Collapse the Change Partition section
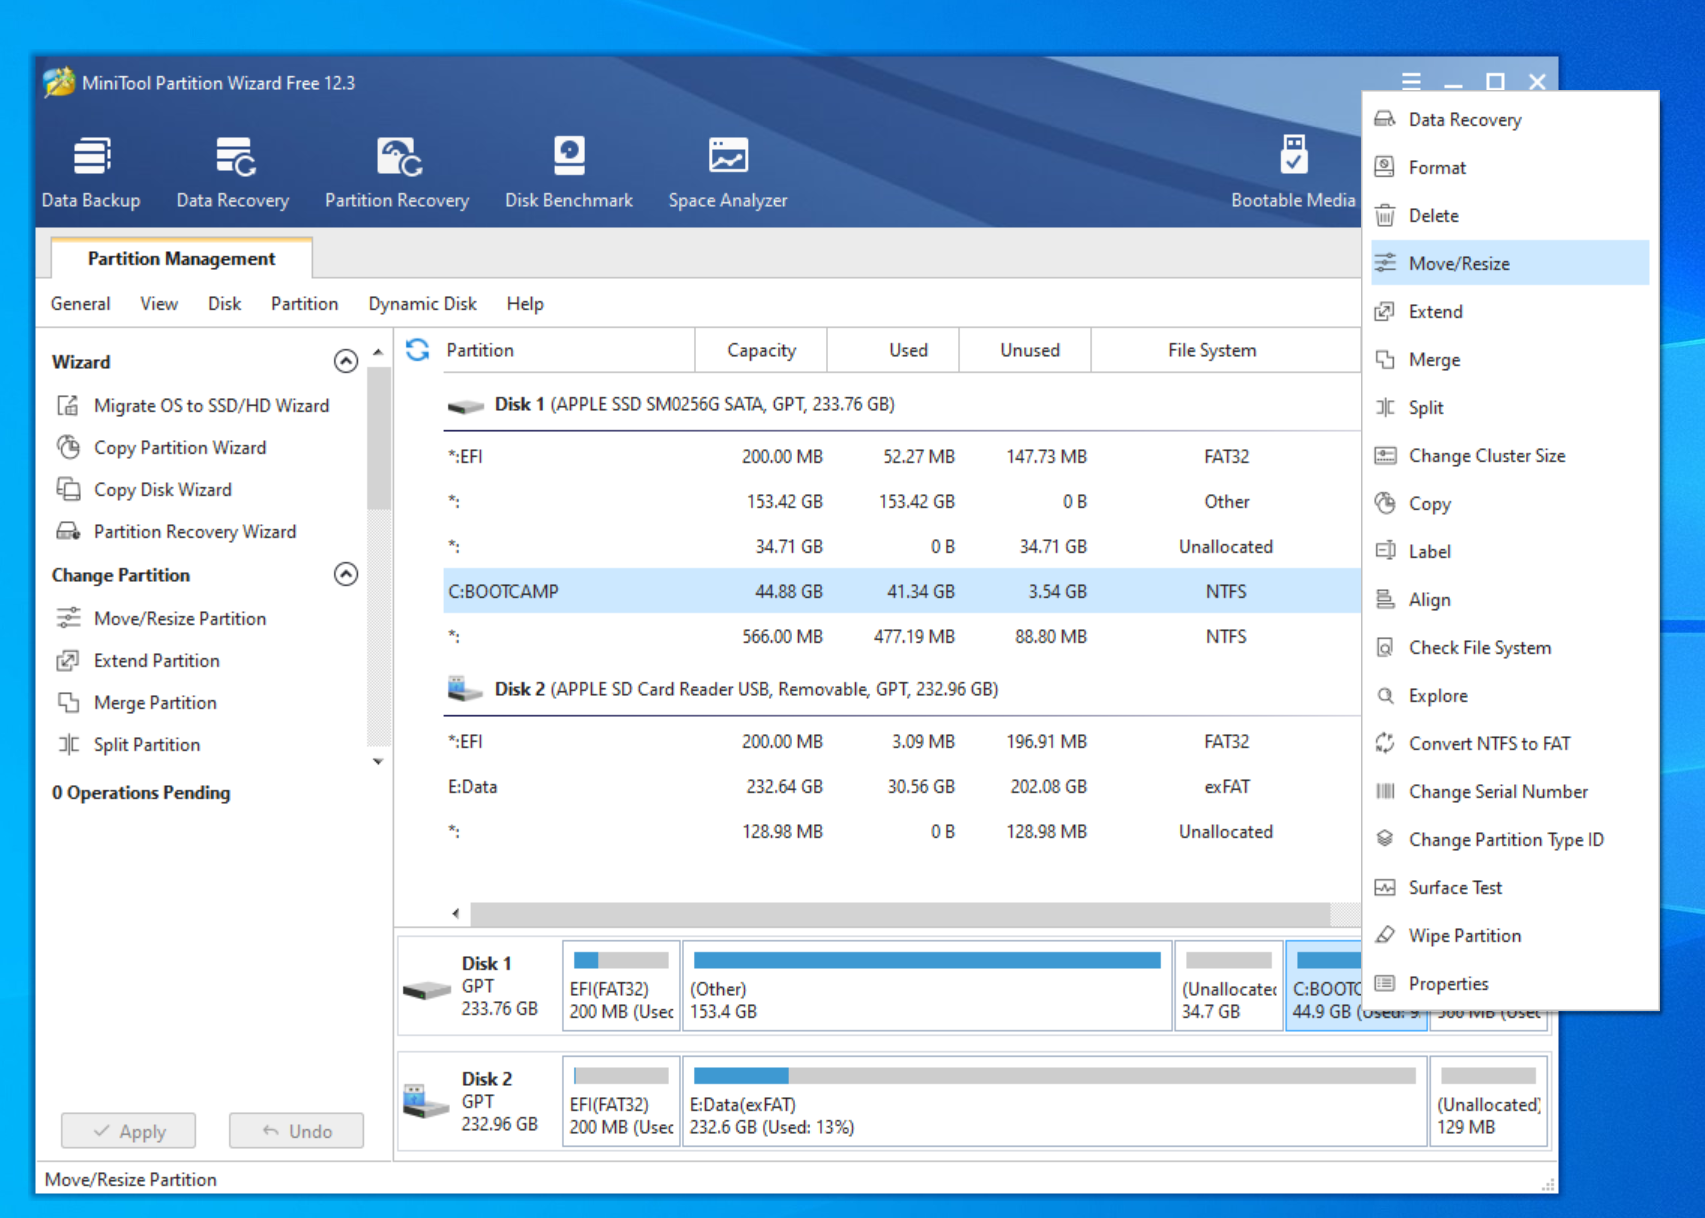 coord(345,574)
